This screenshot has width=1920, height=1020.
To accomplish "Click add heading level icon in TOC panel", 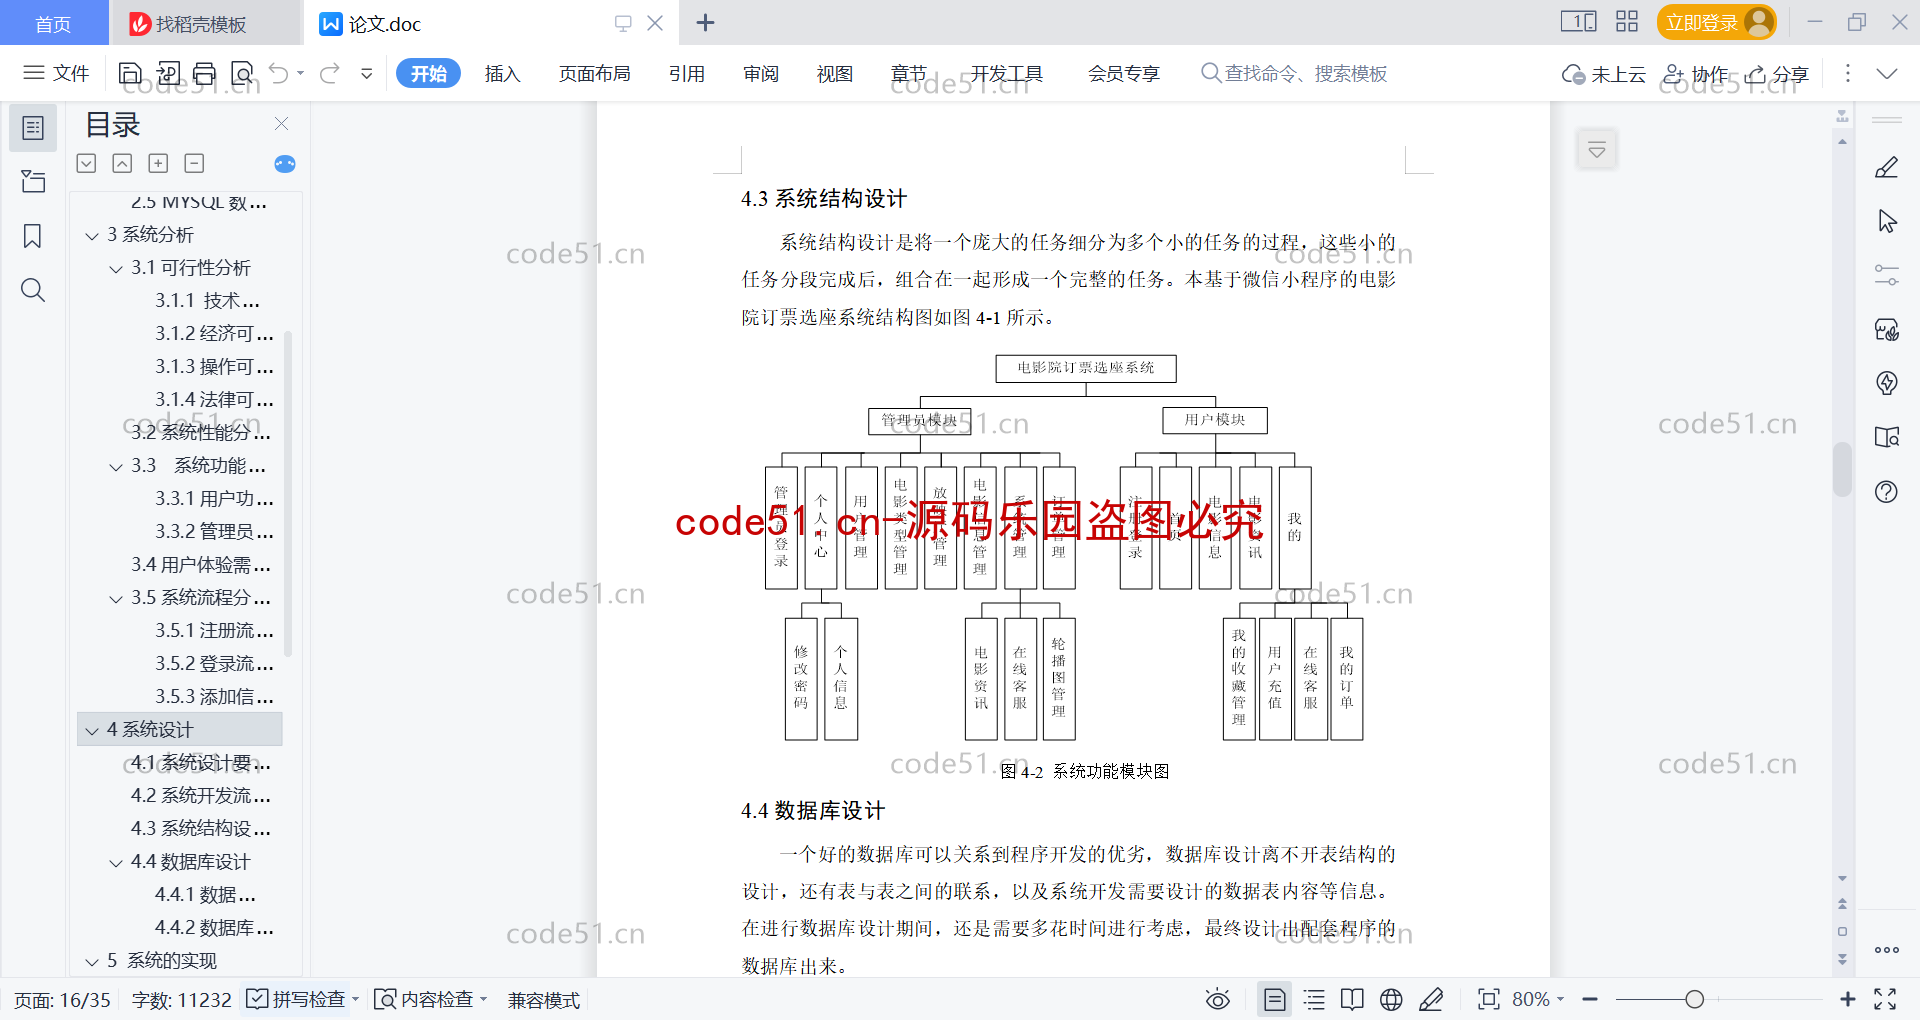I will pos(158,163).
